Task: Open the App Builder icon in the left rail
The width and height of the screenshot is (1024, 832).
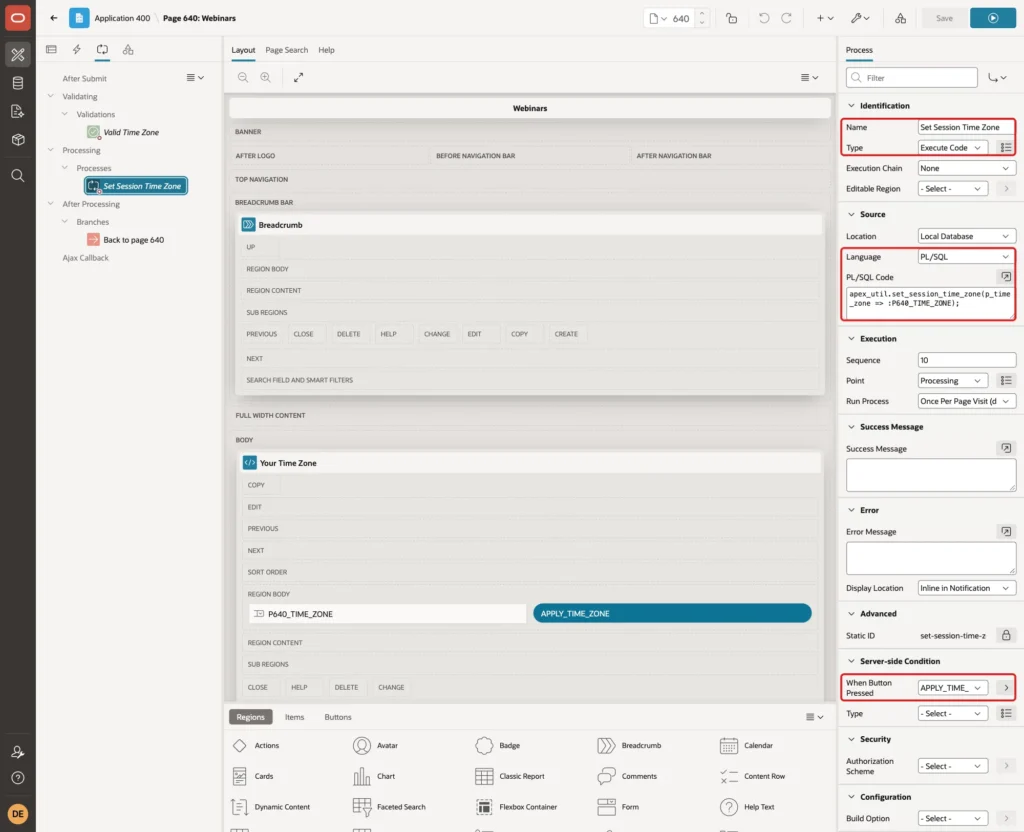Action: [18, 55]
